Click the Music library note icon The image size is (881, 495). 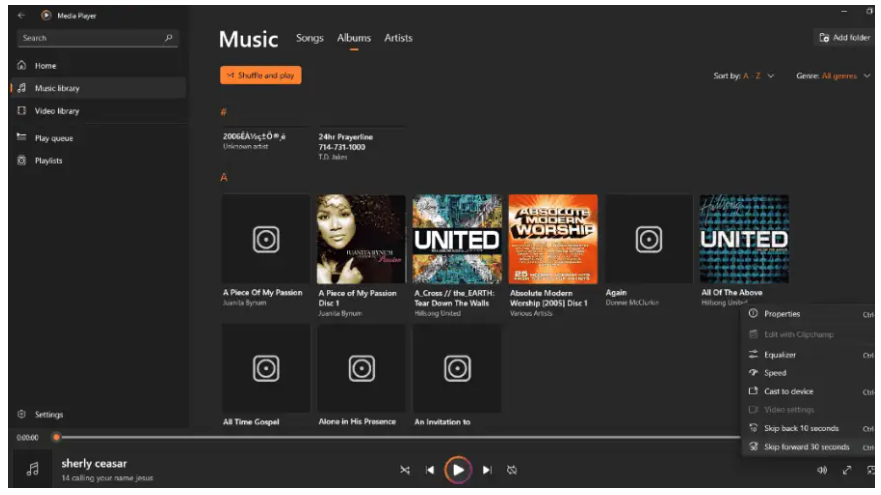coord(21,88)
